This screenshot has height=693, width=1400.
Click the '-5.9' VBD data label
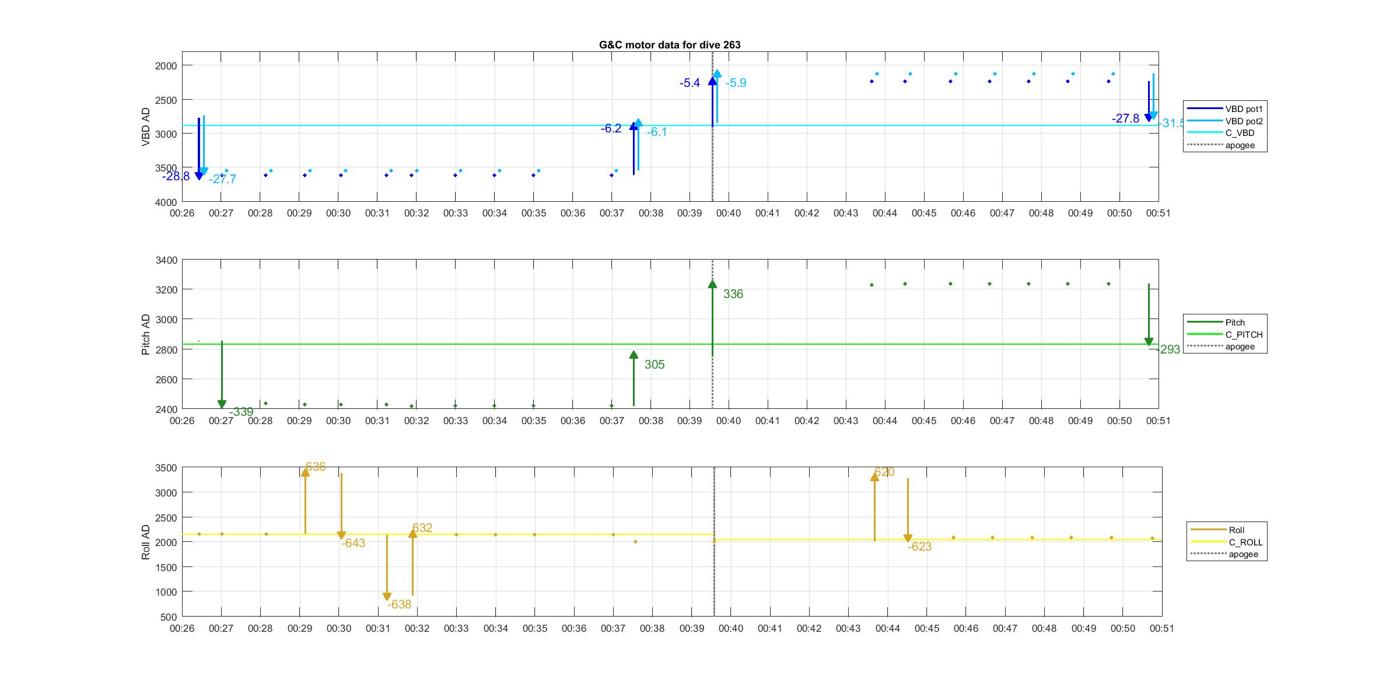coord(736,83)
